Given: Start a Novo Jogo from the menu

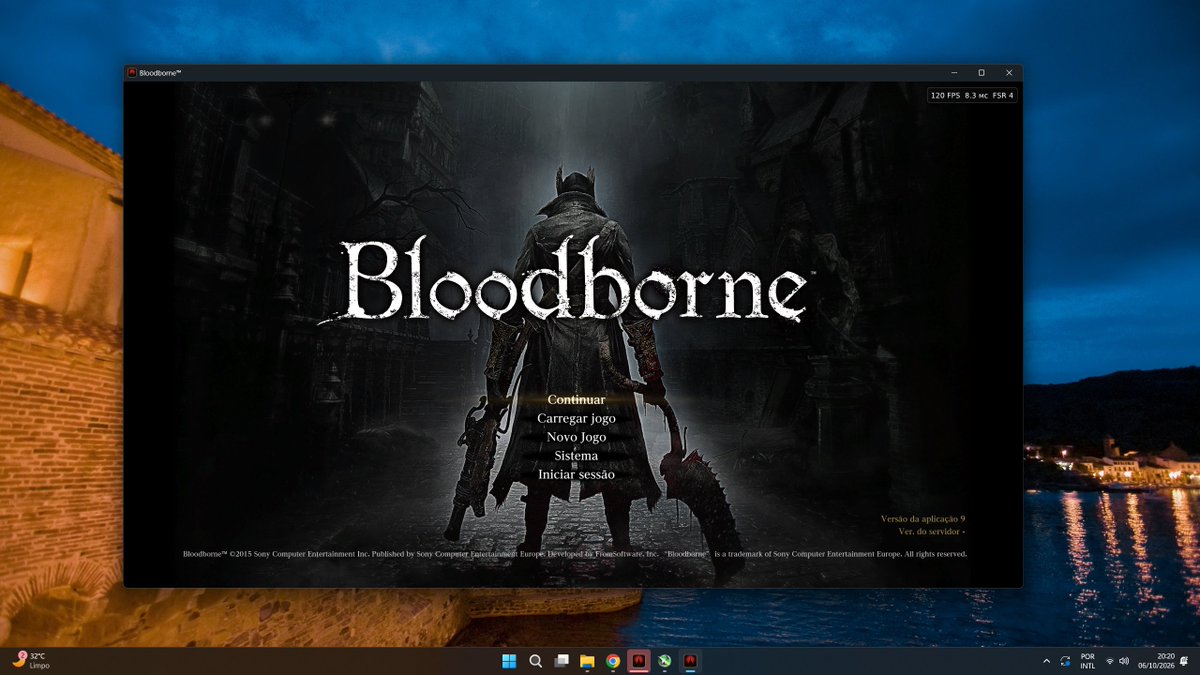Looking at the screenshot, I should click(x=576, y=437).
